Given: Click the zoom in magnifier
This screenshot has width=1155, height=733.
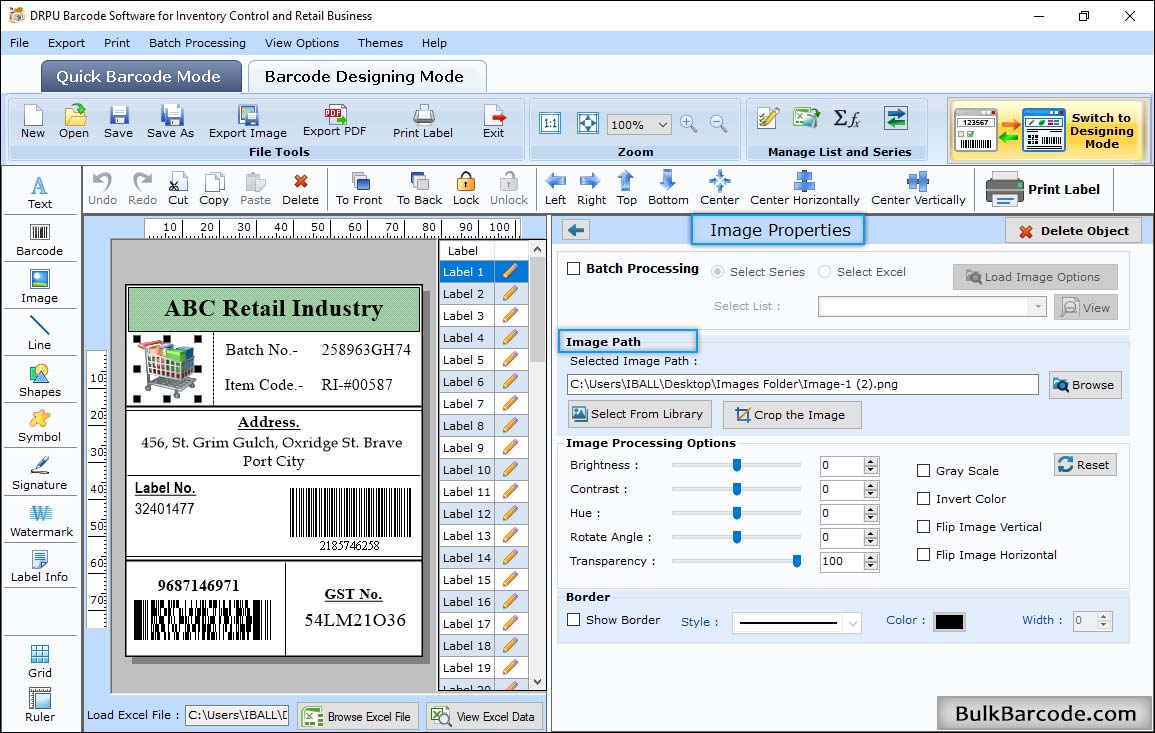Looking at the screenshot, I should point(689,124).
